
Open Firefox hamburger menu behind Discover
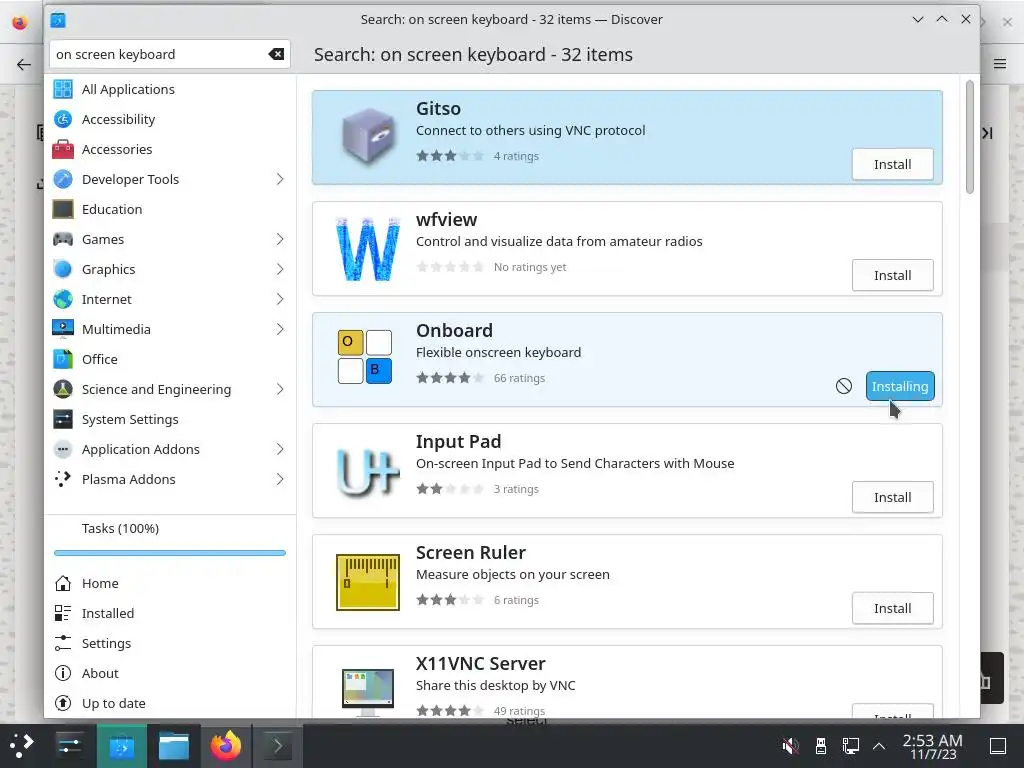[1000, 63]
